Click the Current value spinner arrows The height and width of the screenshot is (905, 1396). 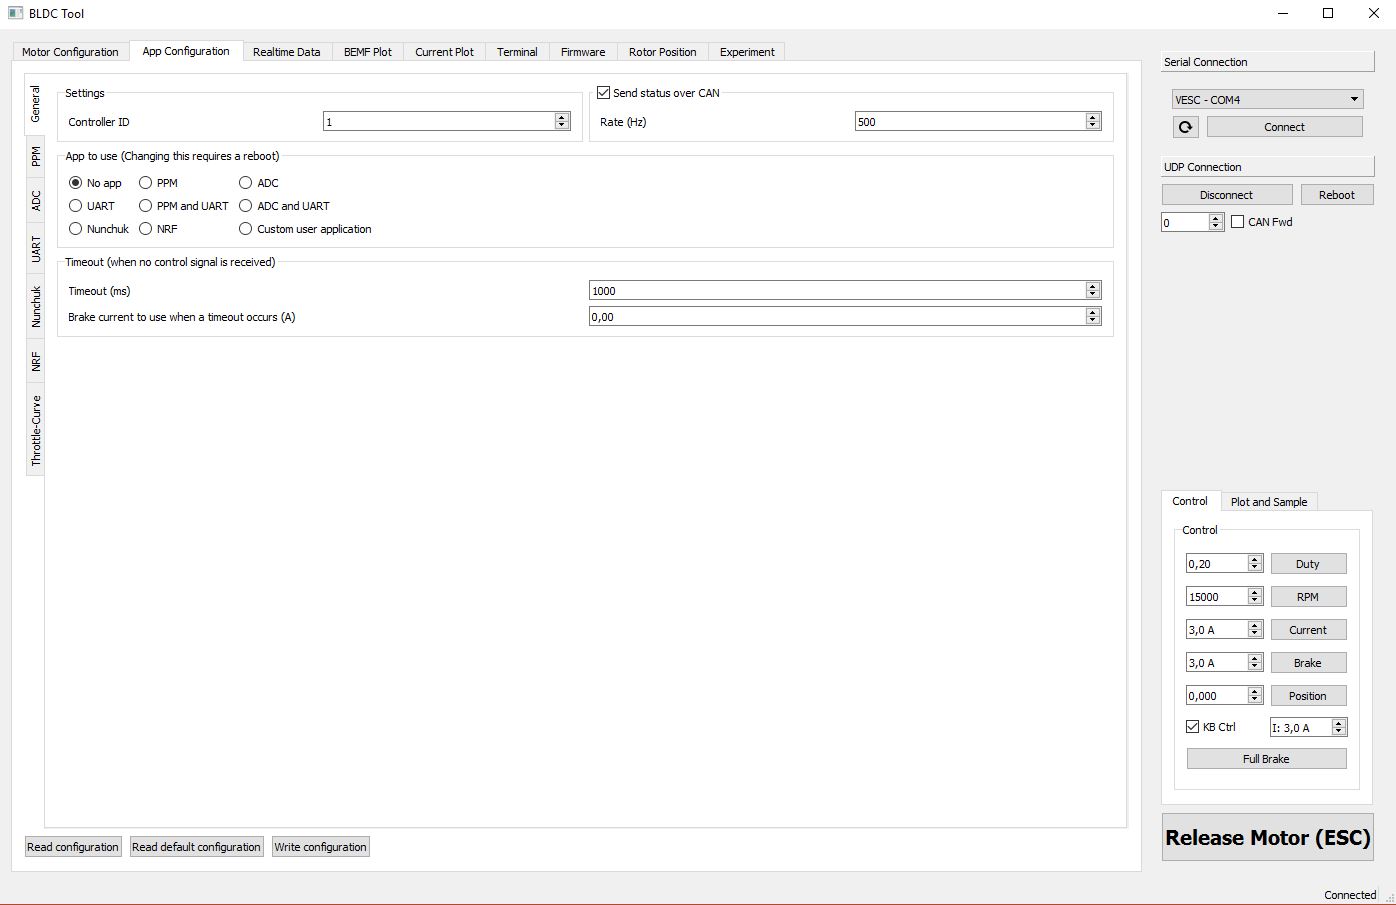(1255, 630)
